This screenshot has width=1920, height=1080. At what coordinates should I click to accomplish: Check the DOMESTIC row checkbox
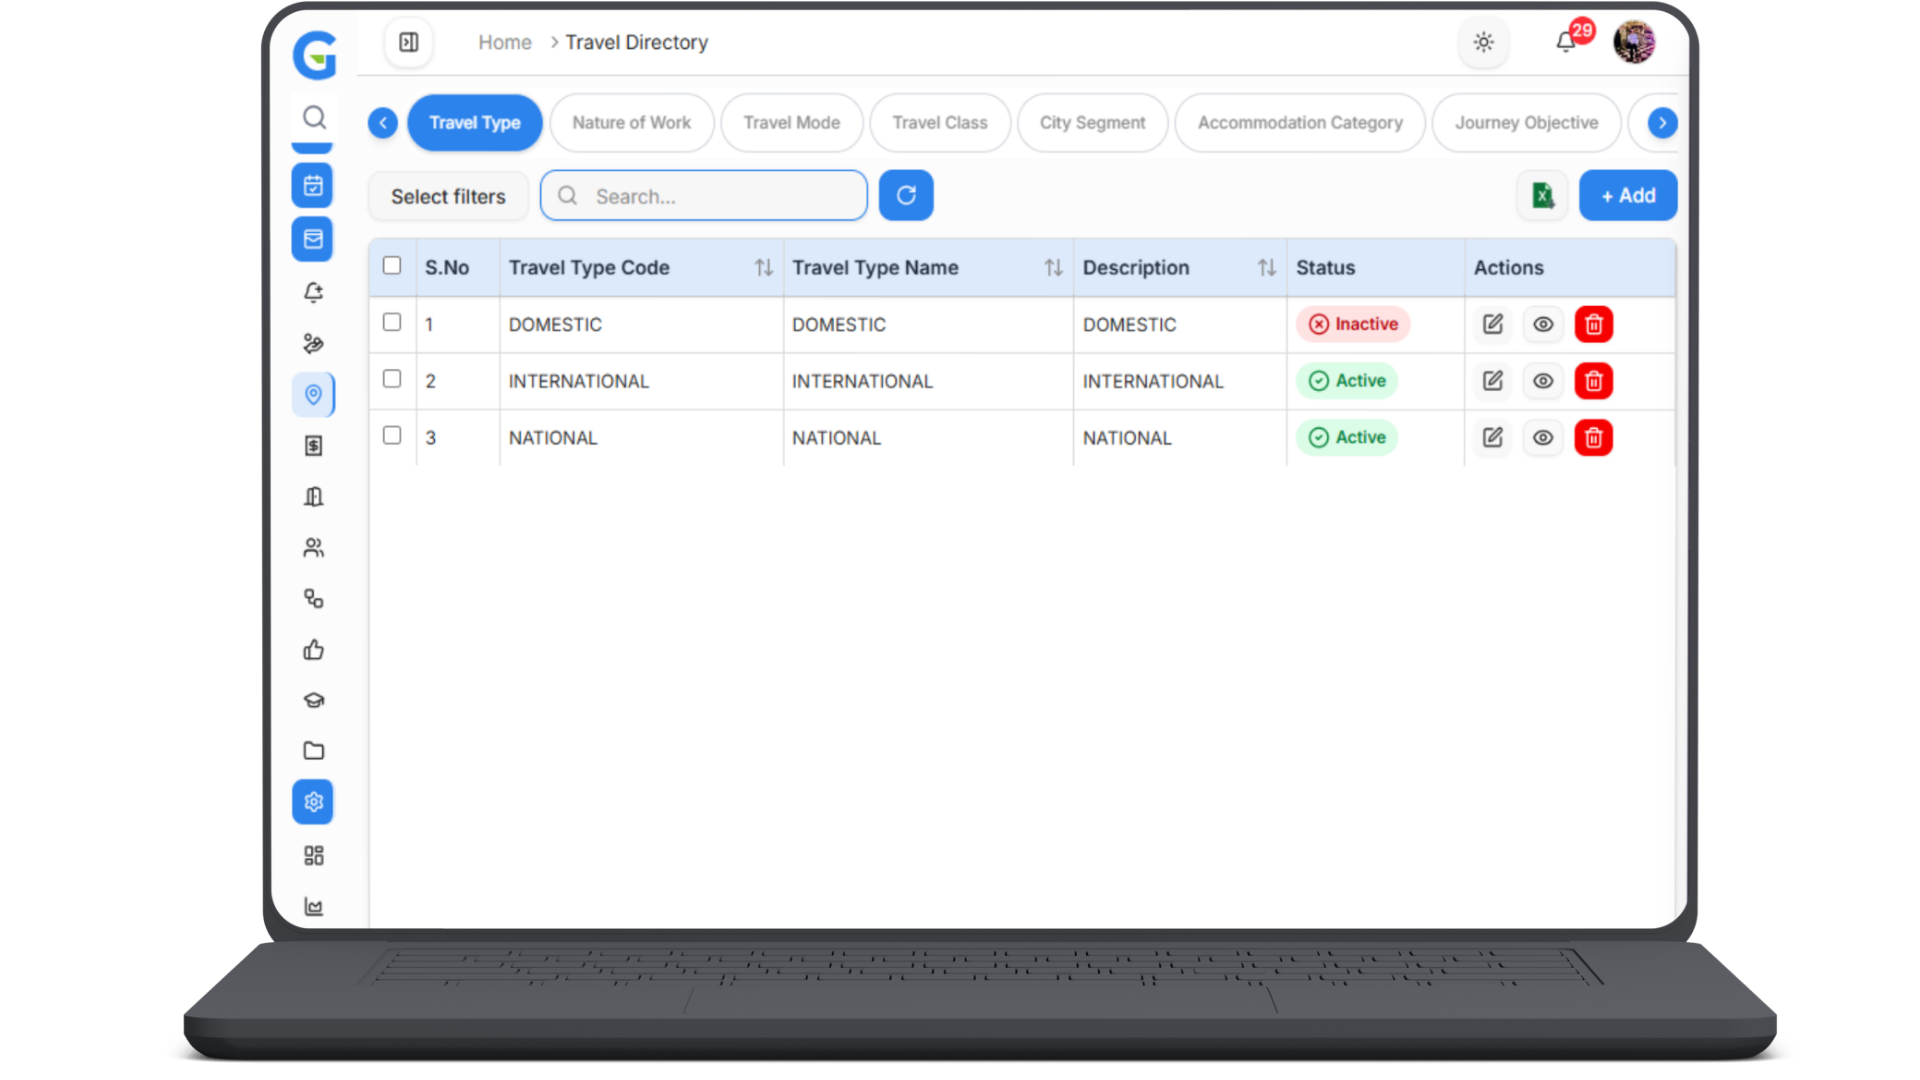pyautogui.click(x=392, y=322)
